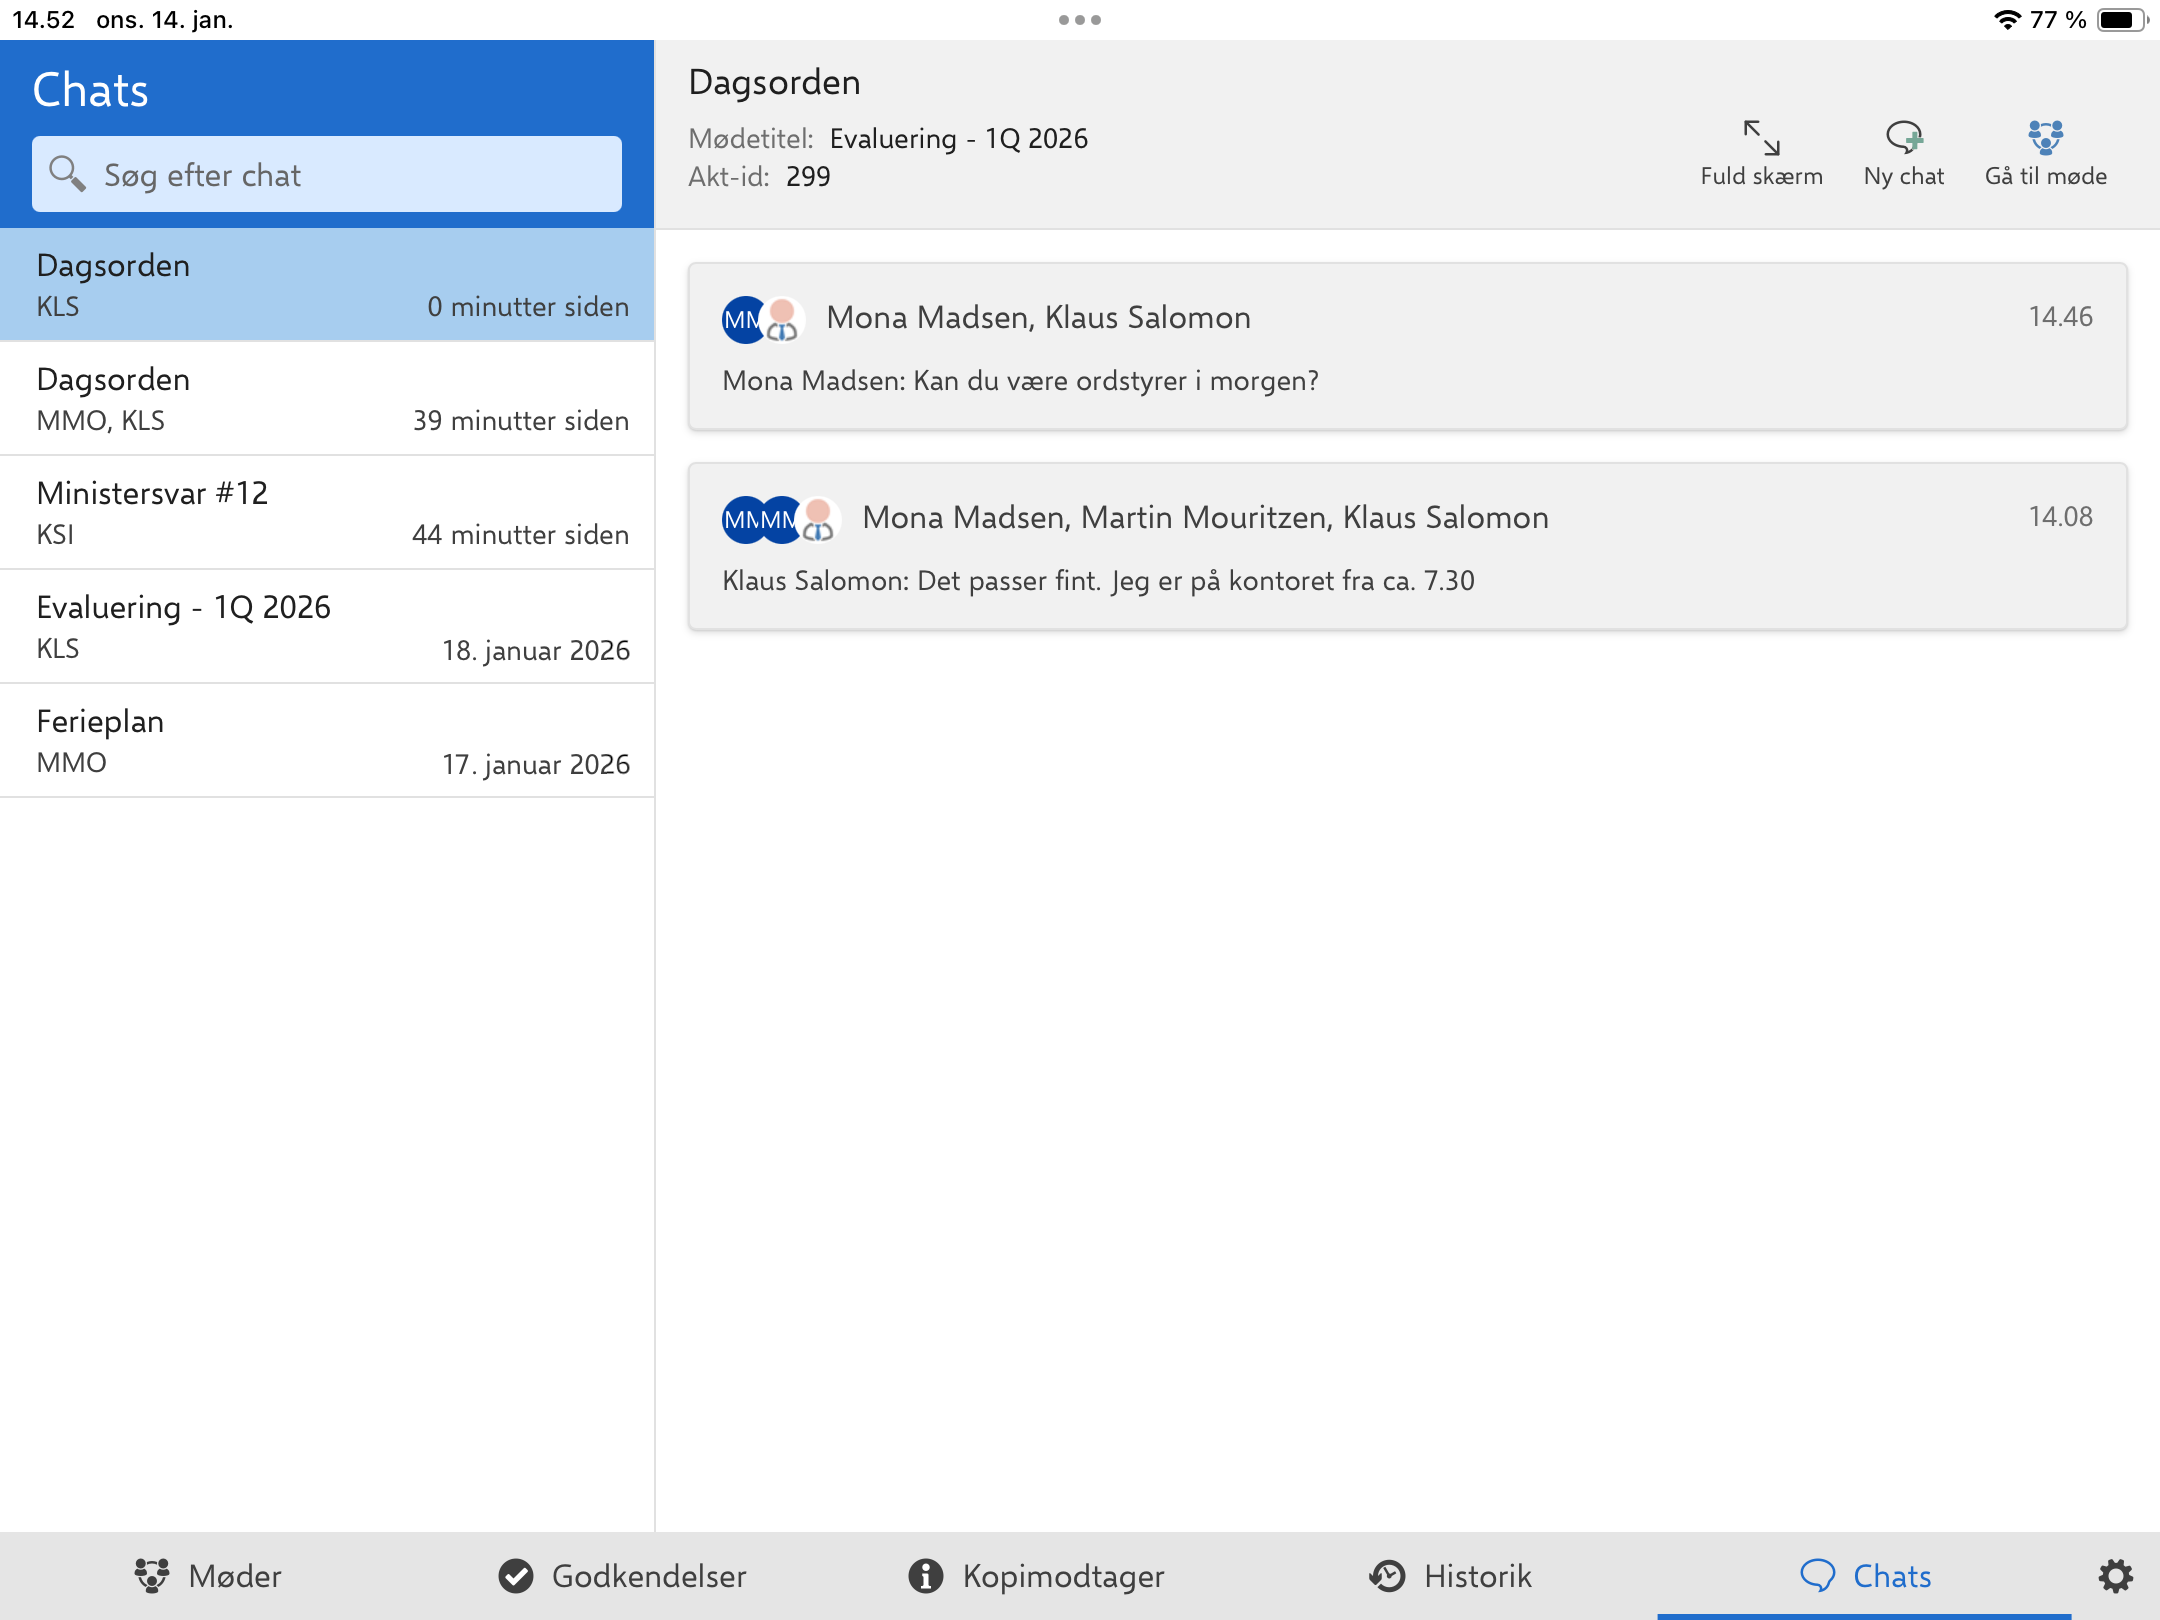Select Evaluering - 1Q 2026 chat
This screenshot has height=1620, width=2160.
point(327,627)
